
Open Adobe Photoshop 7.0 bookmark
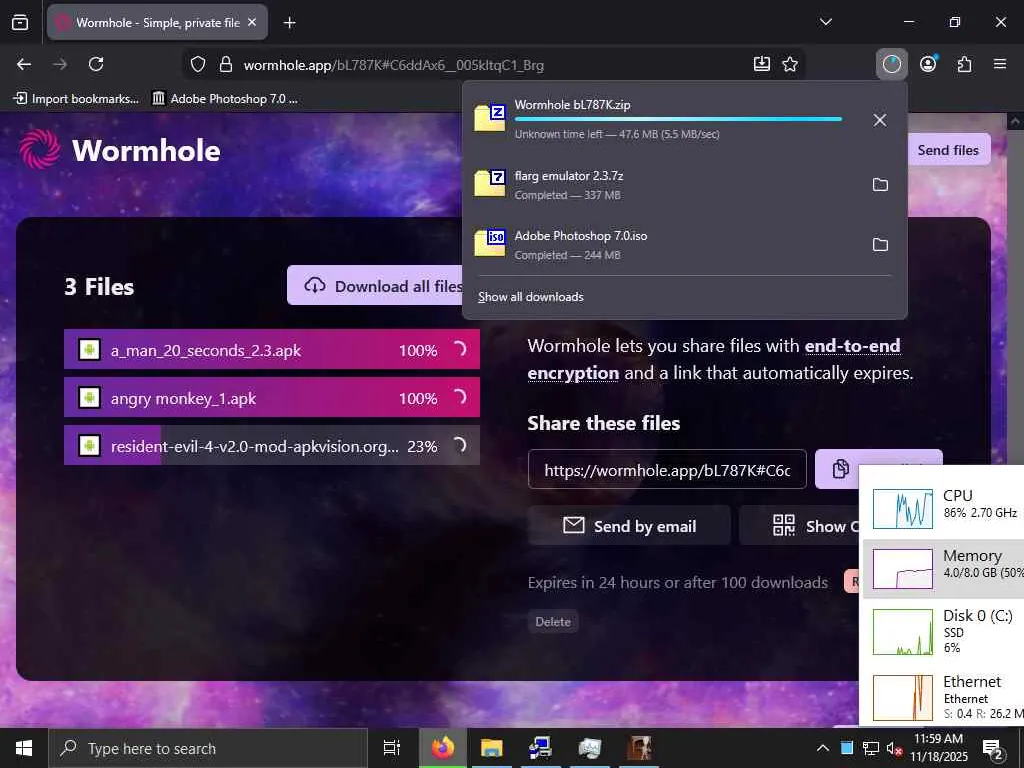pos(225,99)
